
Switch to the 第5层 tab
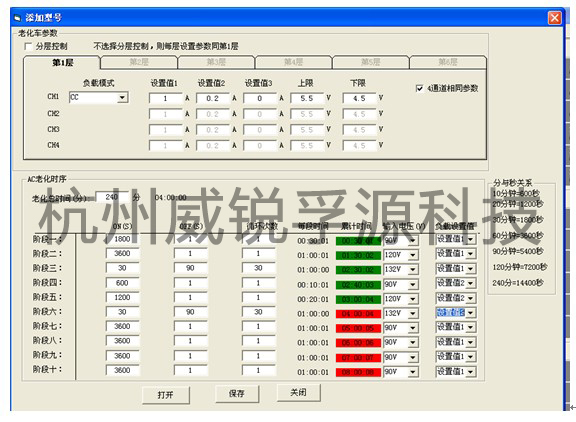point(370,62)
